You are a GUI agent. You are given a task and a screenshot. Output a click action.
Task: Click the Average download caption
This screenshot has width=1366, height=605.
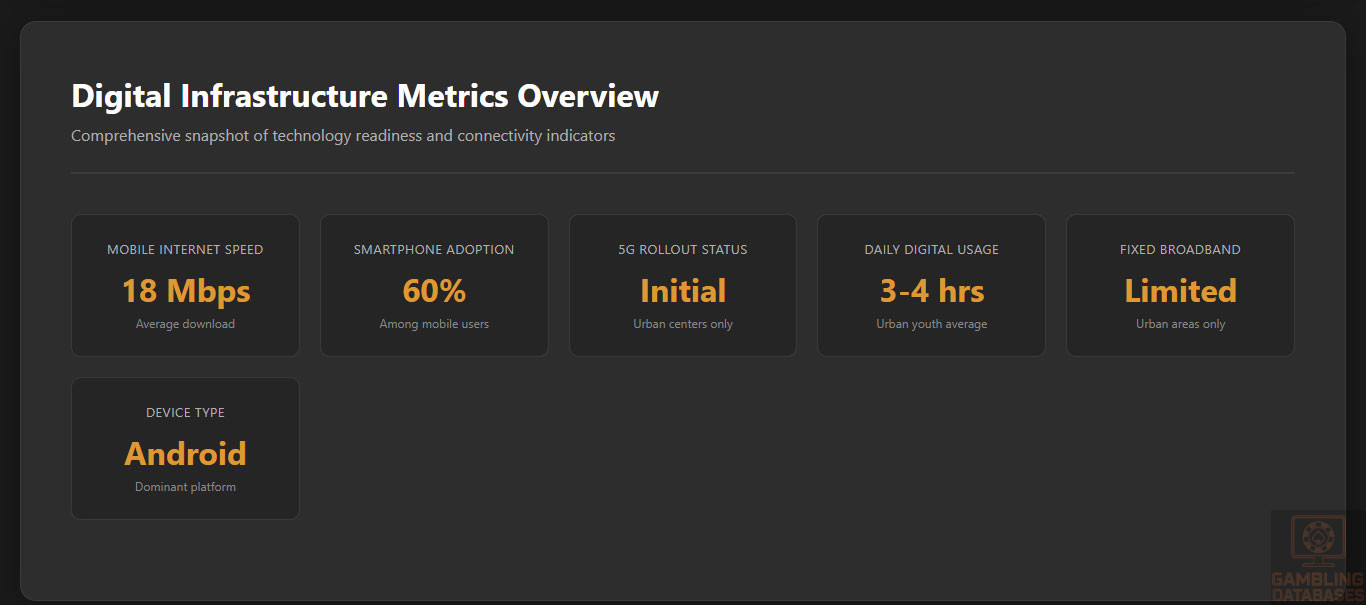(185, 324)
